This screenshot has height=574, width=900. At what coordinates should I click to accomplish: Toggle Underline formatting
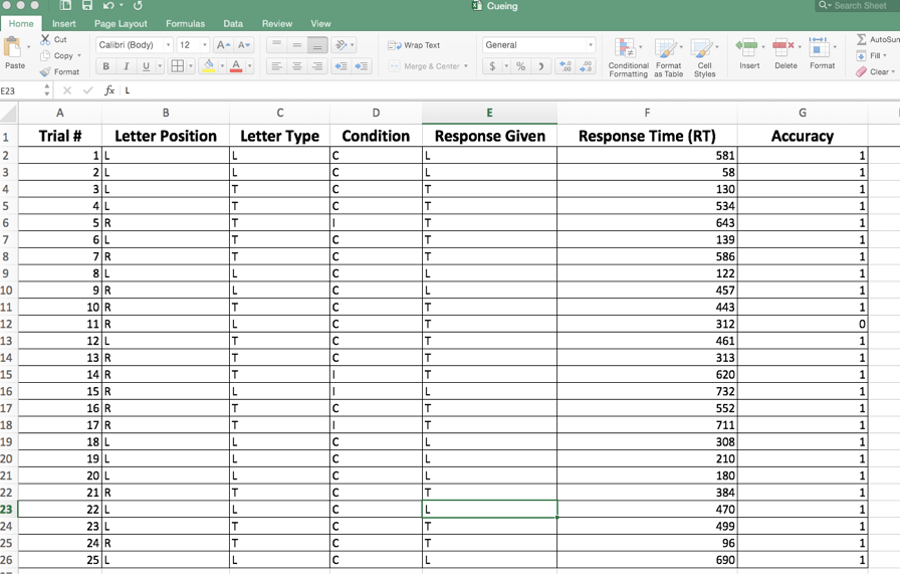pyautogui.click(x=146, y=66)
